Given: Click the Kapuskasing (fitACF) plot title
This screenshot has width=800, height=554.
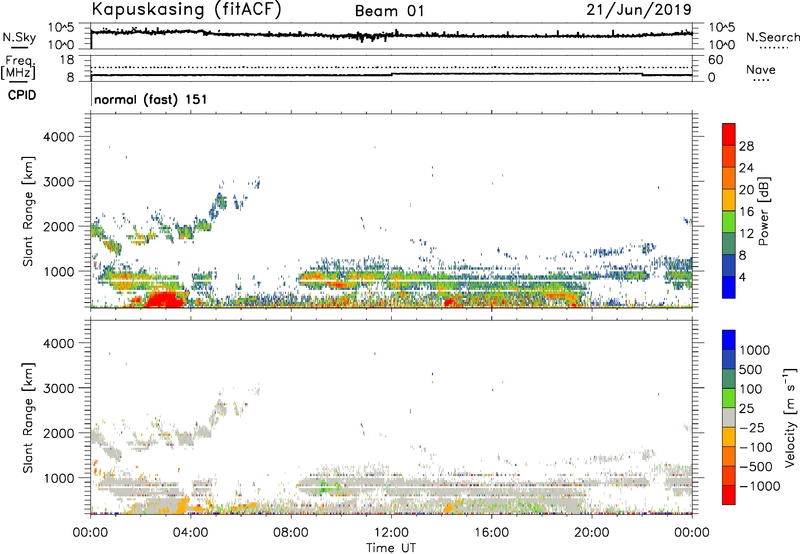Looking at the screenshot, I should point(186,9).
